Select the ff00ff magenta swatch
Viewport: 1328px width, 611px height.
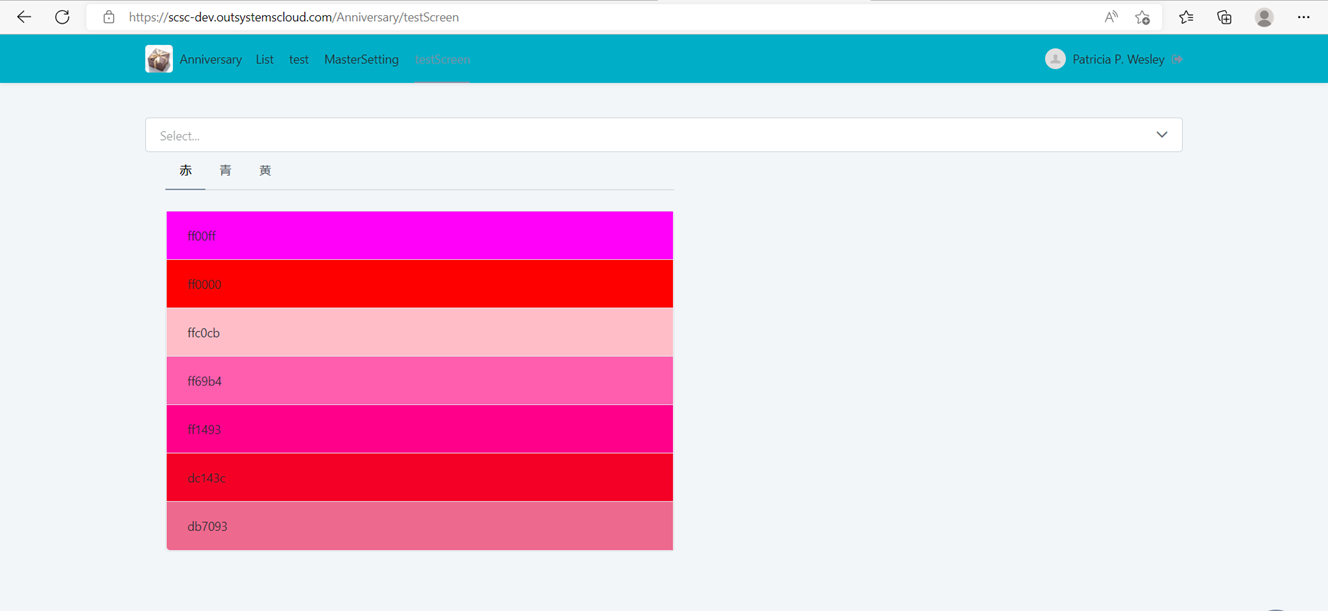pyautogui.click(x=420, y=236)
